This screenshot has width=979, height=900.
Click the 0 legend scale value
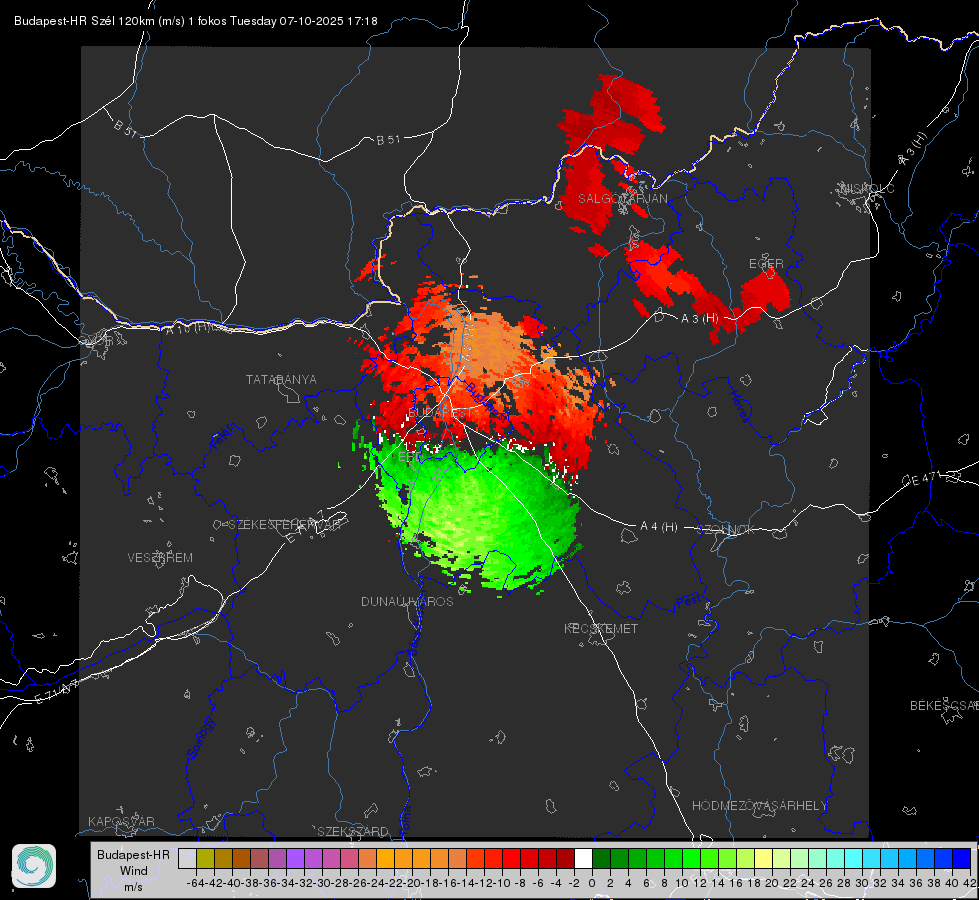tap(592, 883)
